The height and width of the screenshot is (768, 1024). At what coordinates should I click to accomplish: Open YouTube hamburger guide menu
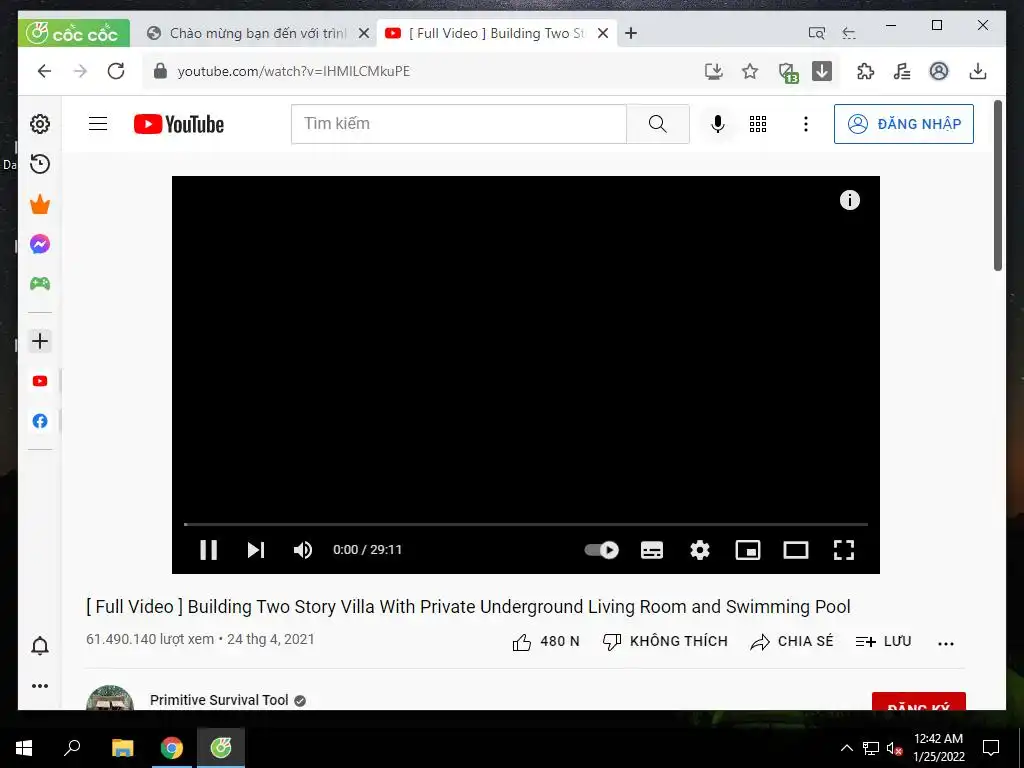98,123
